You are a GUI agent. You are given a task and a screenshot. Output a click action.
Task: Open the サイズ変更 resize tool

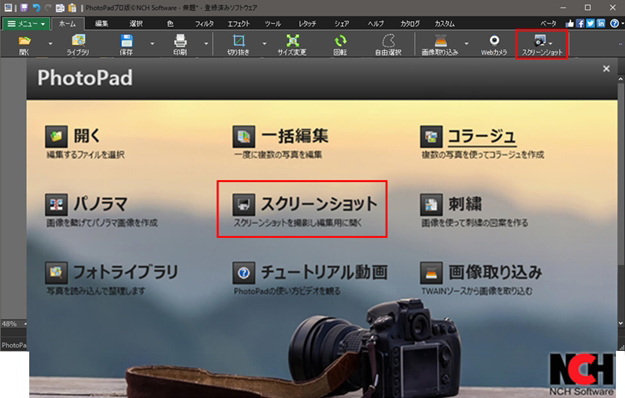coord(292,44)
